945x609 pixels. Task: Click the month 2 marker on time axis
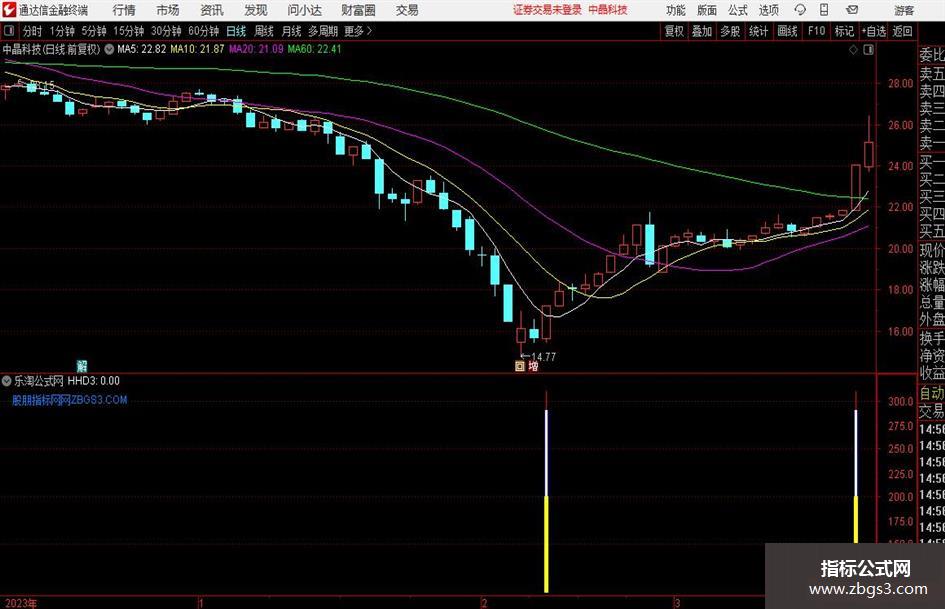[x=484, y=603]
